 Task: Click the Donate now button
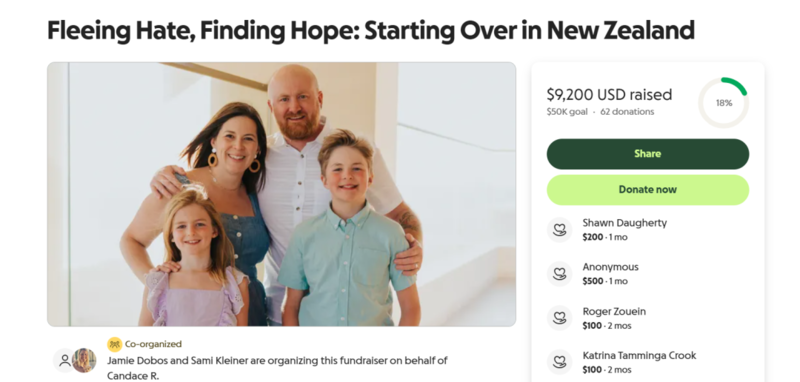[x=647, y=190]
